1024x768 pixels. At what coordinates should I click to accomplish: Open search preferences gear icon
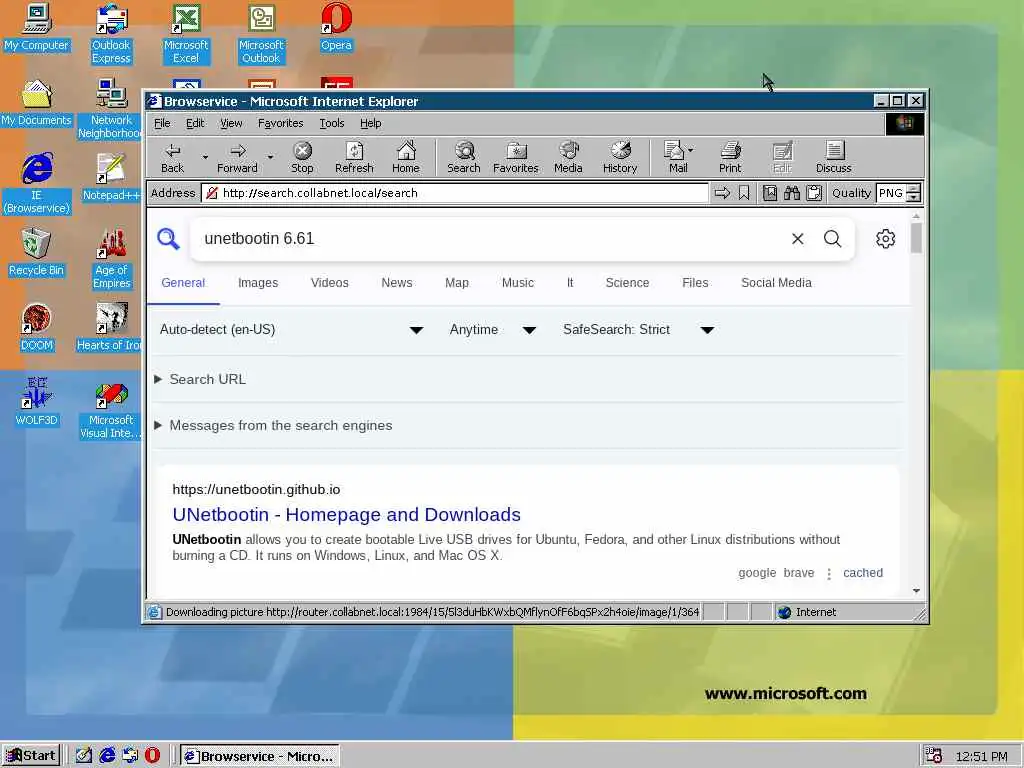(886, 238)
